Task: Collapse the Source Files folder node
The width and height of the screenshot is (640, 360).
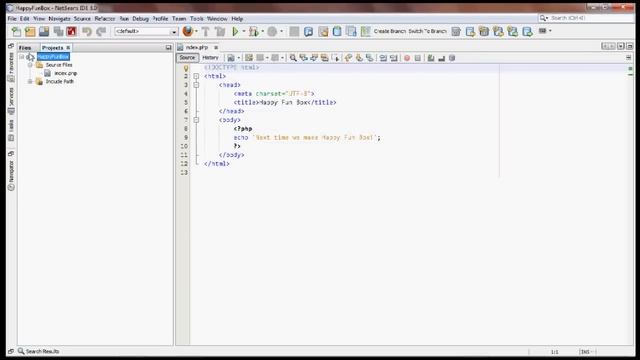Action: [30, 65]
